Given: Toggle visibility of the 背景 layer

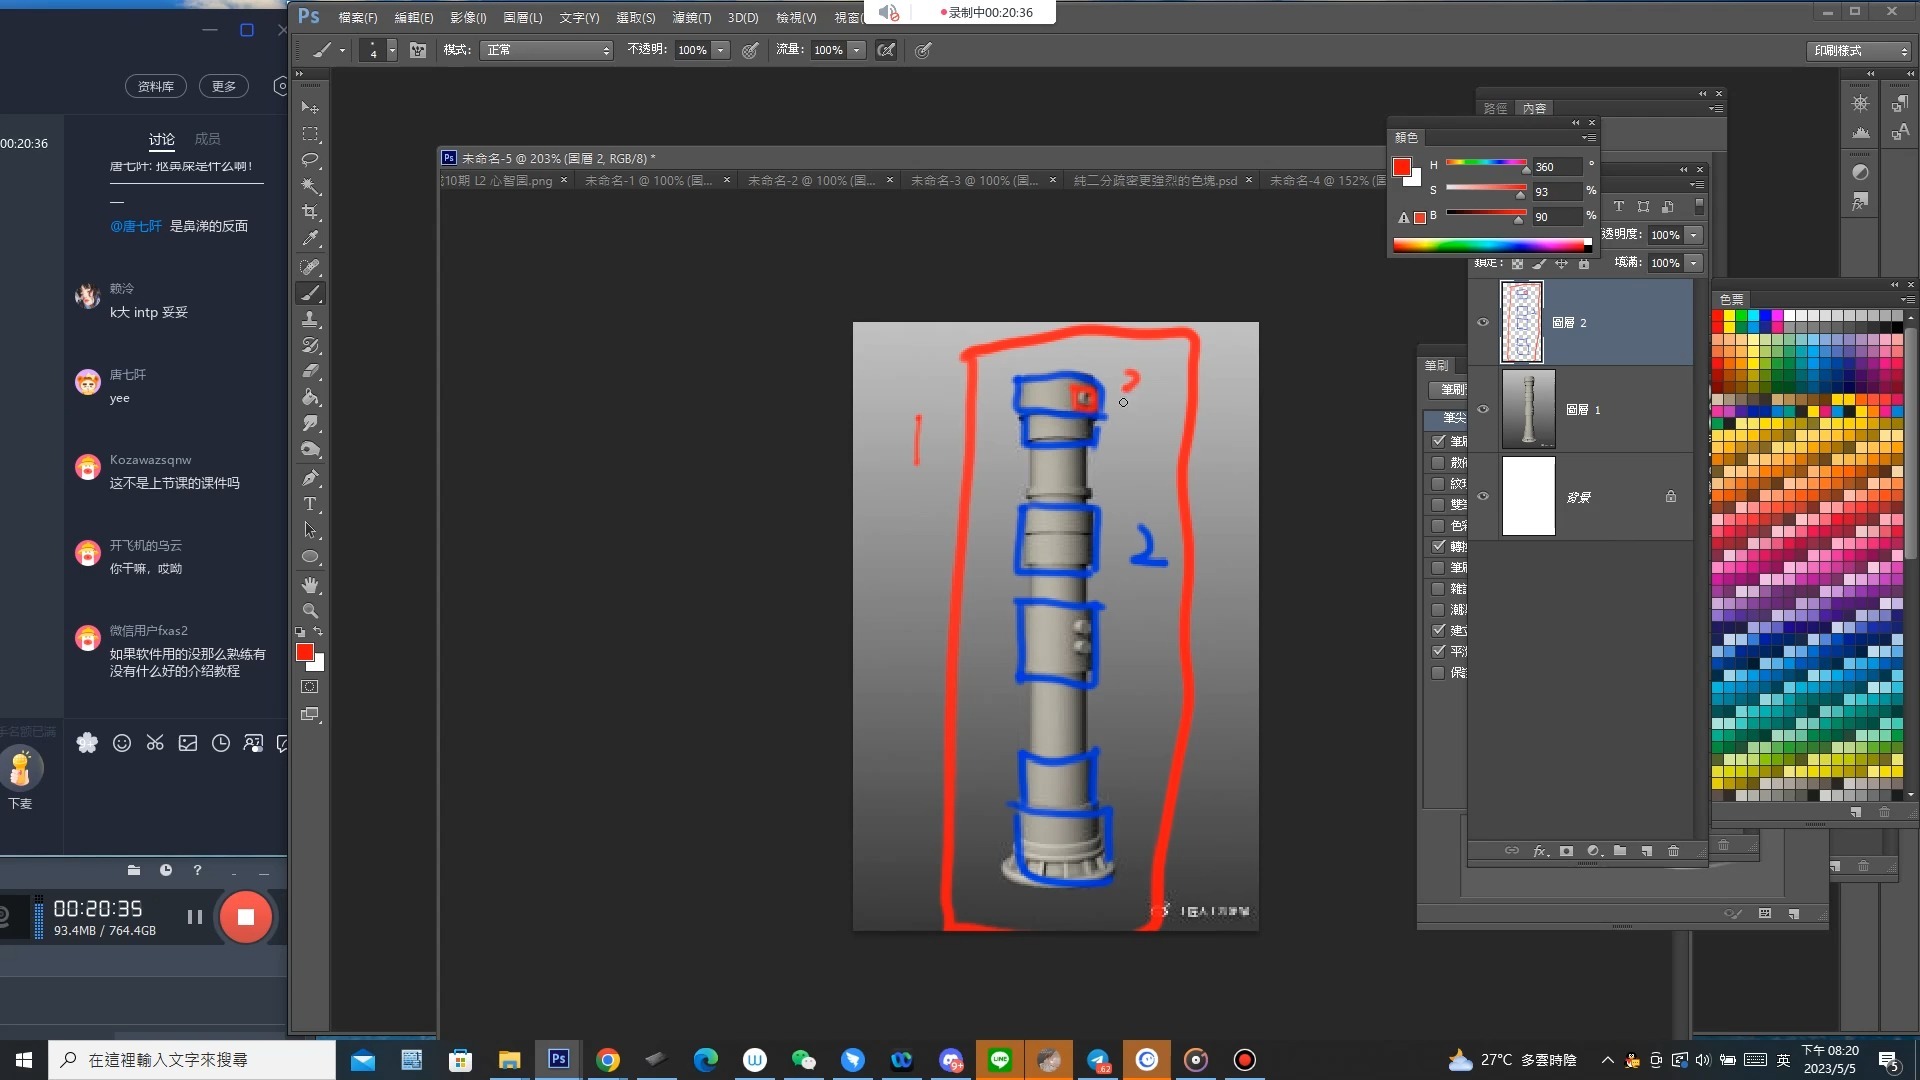Looking at the screenshot, I should coord(1483,496).
